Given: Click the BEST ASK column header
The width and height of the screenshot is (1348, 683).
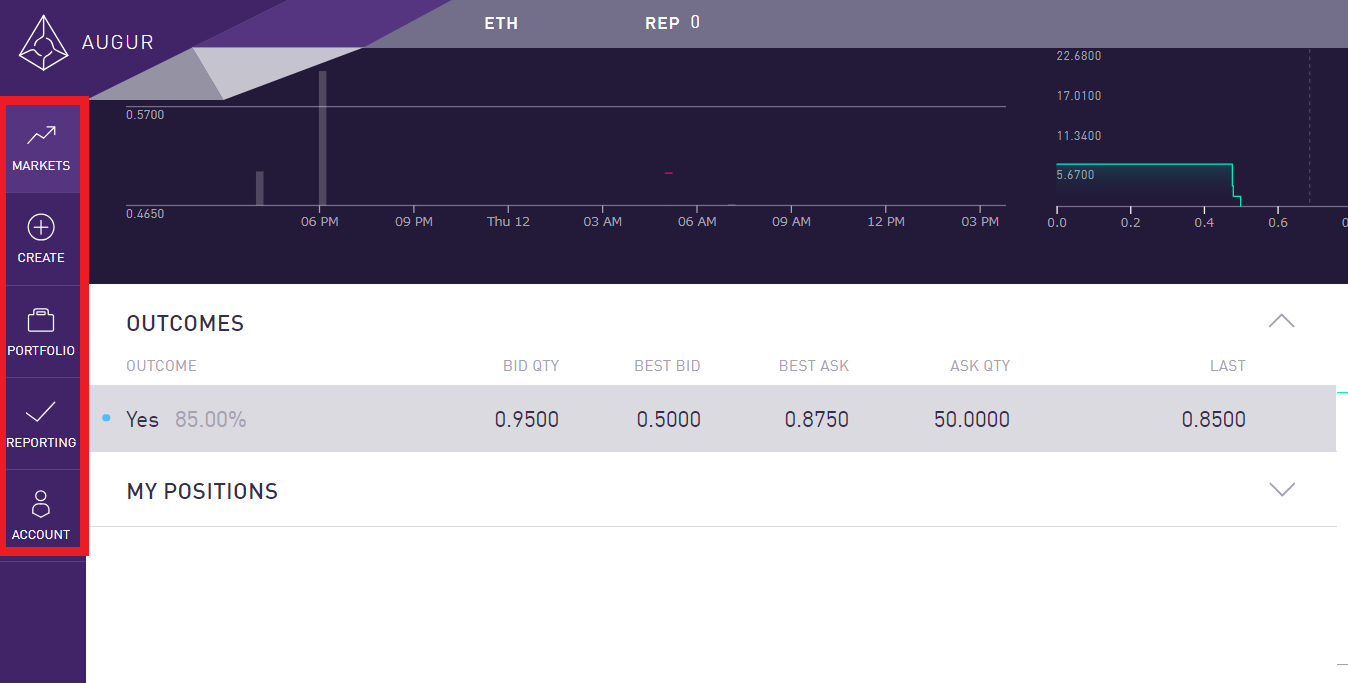Looking at the screenshot, I should (x=814, y=366).
